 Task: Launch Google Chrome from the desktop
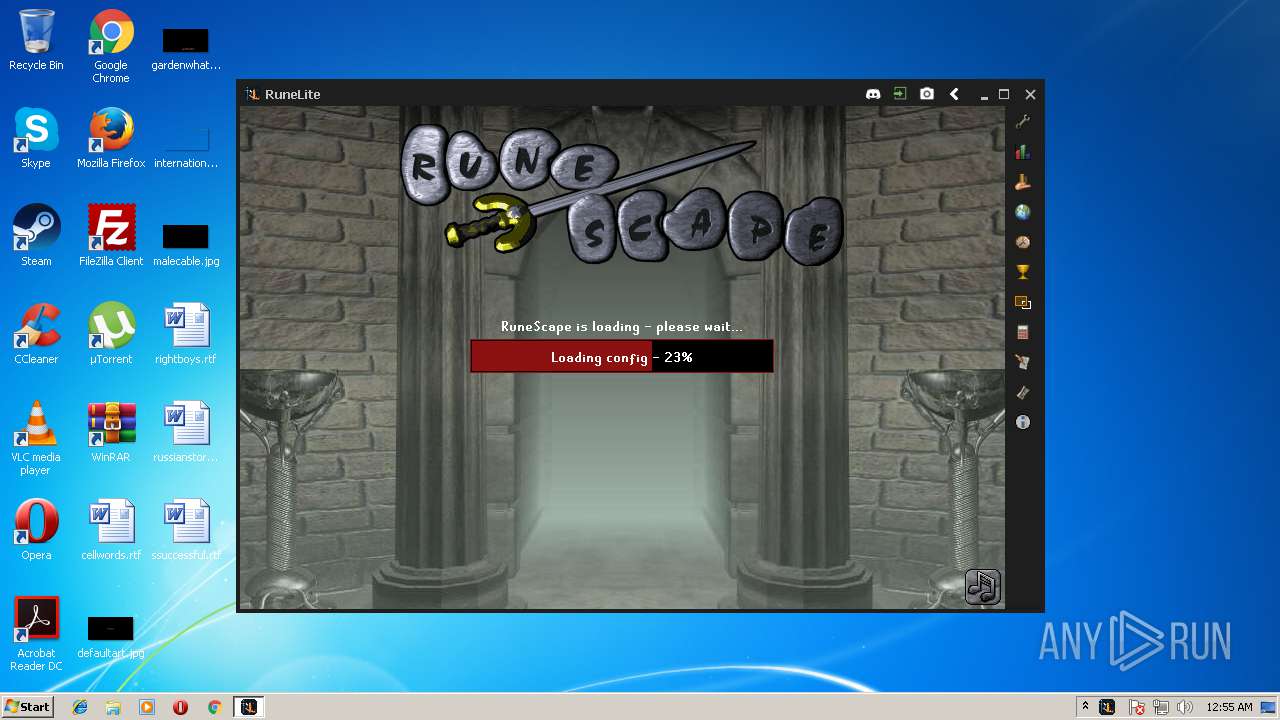point(111,47)
